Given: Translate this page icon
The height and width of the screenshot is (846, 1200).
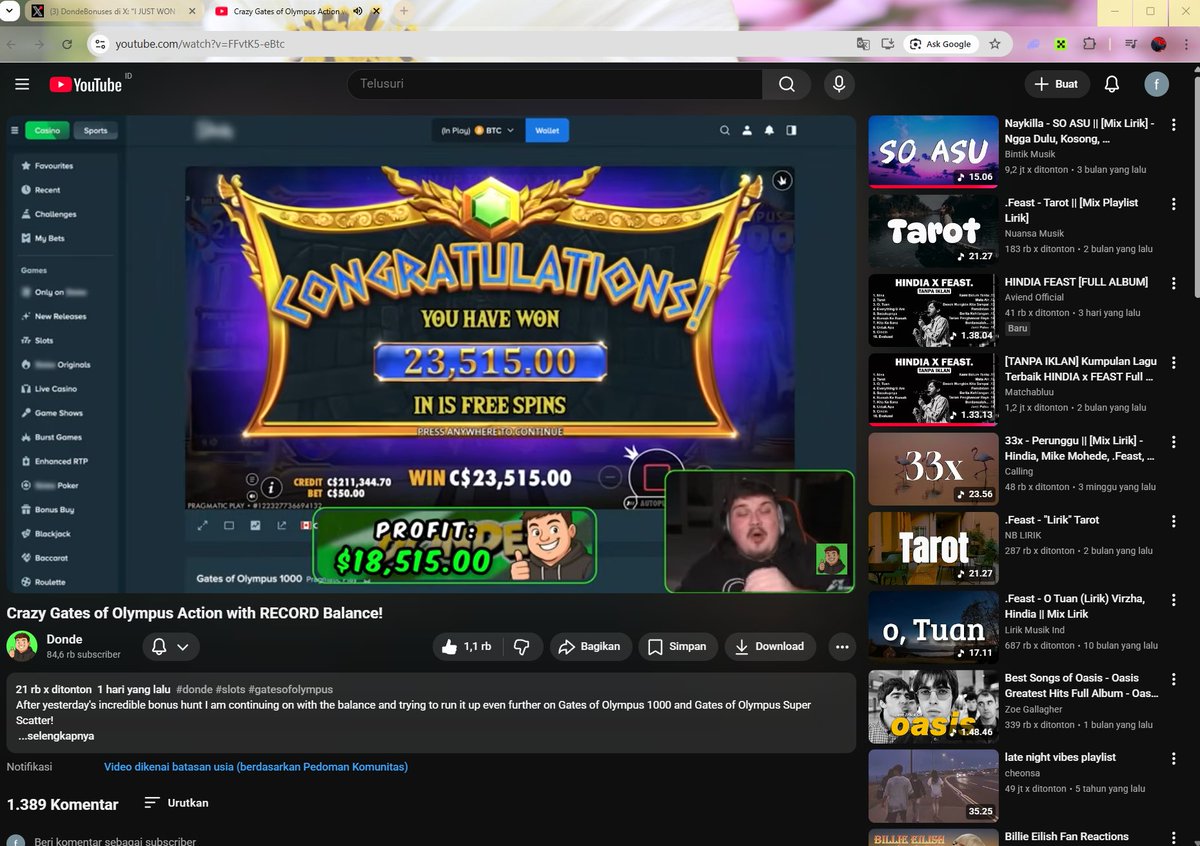Looking at the screenshot, I should [862, 44].
